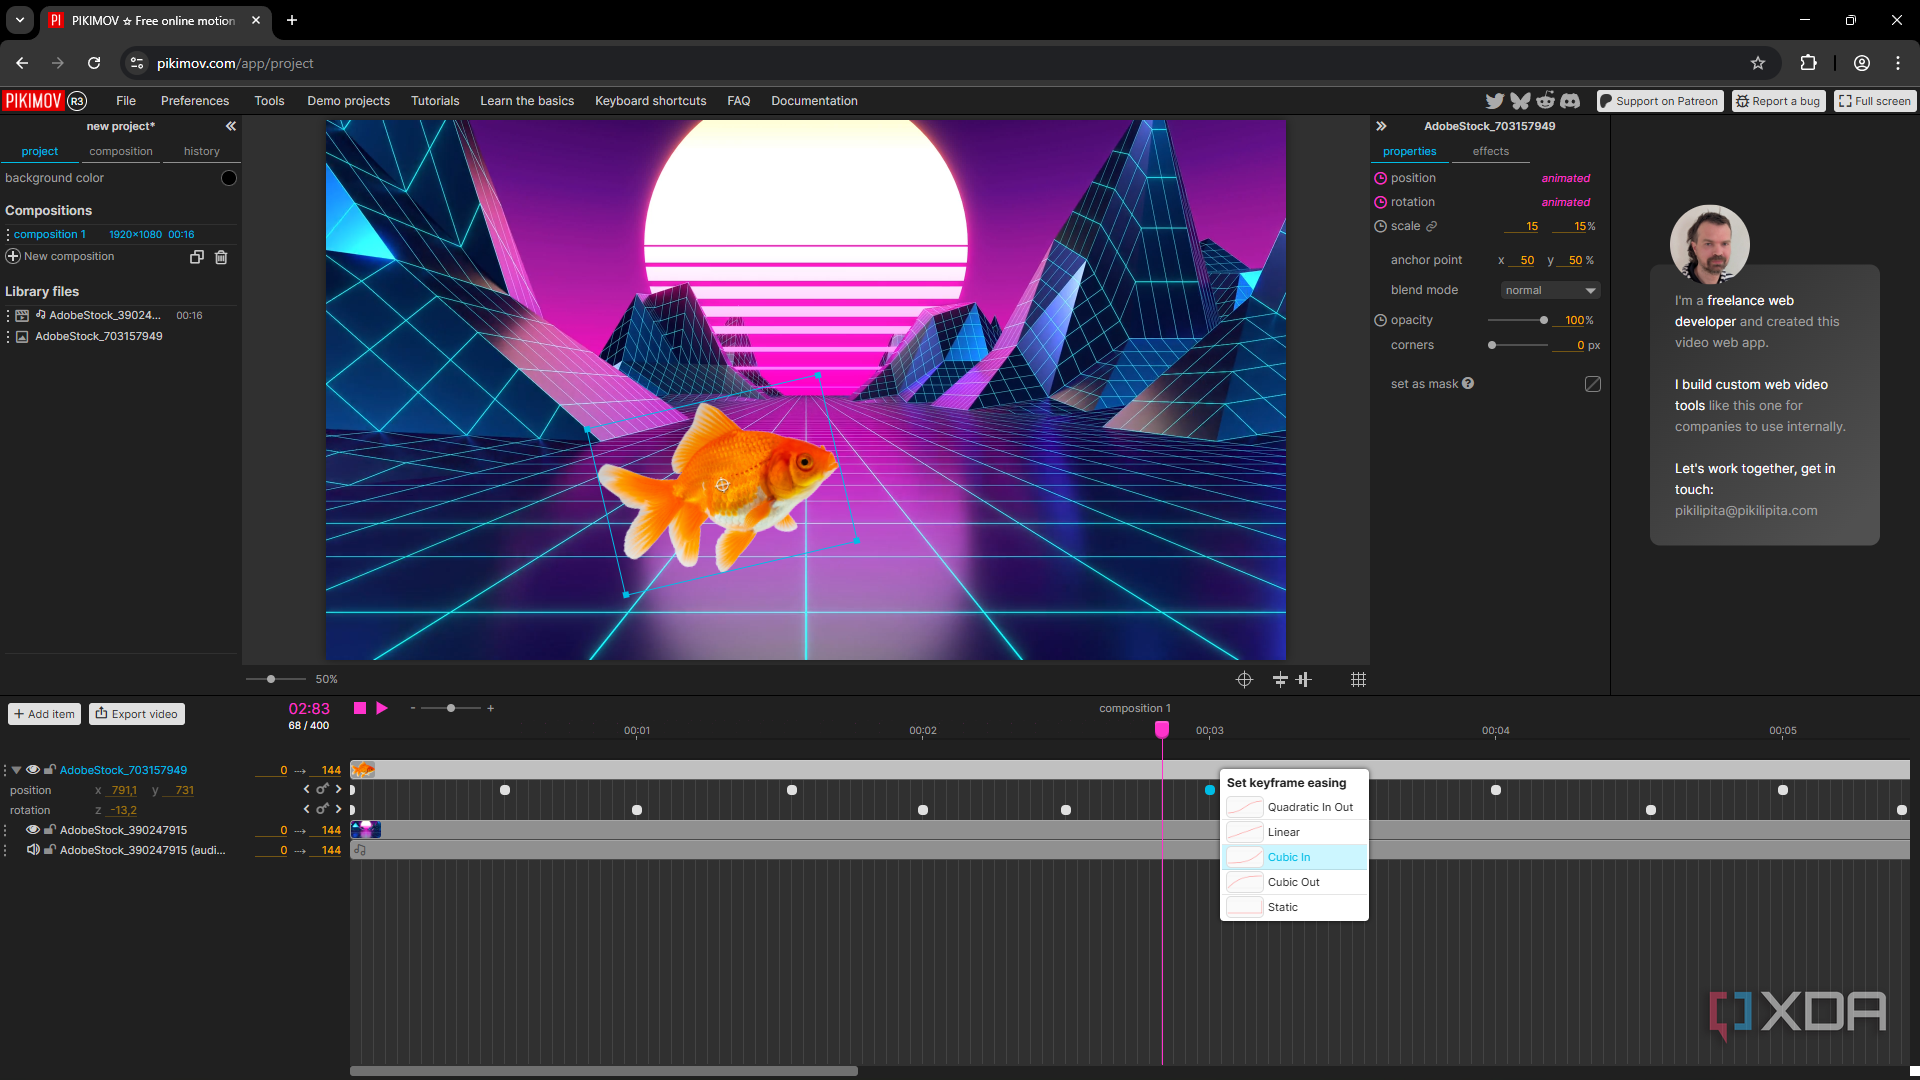Click the background color swatch
1920x1080 pixels.
[x=229, y=178]
